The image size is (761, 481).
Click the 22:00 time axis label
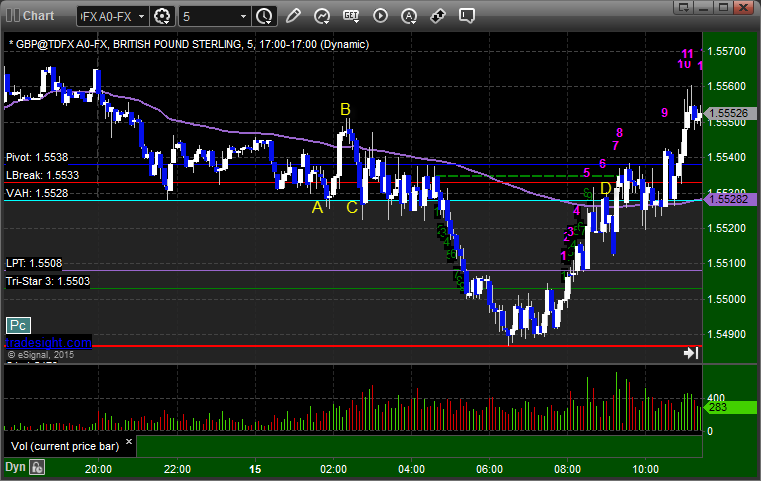click(177, 469)
